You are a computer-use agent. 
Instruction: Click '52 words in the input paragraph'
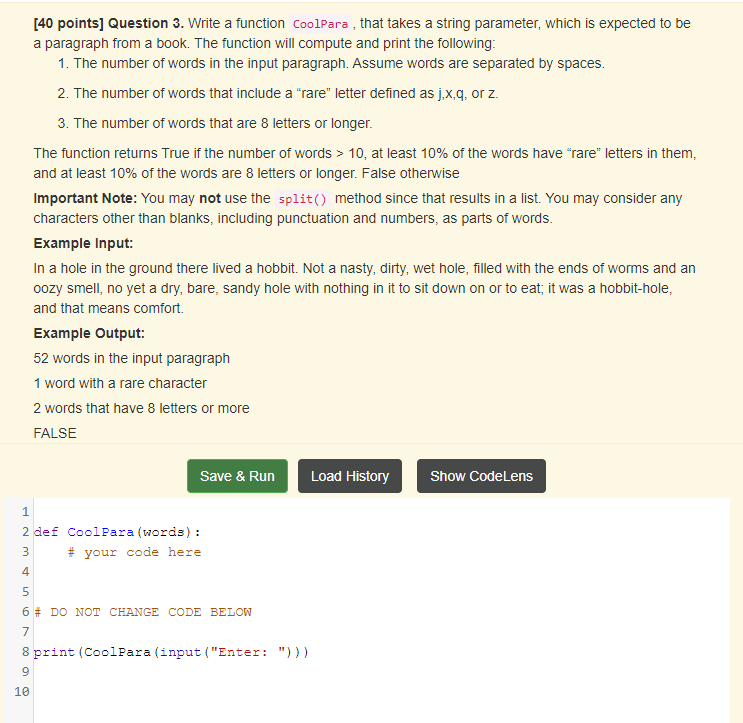pos(131,358)
